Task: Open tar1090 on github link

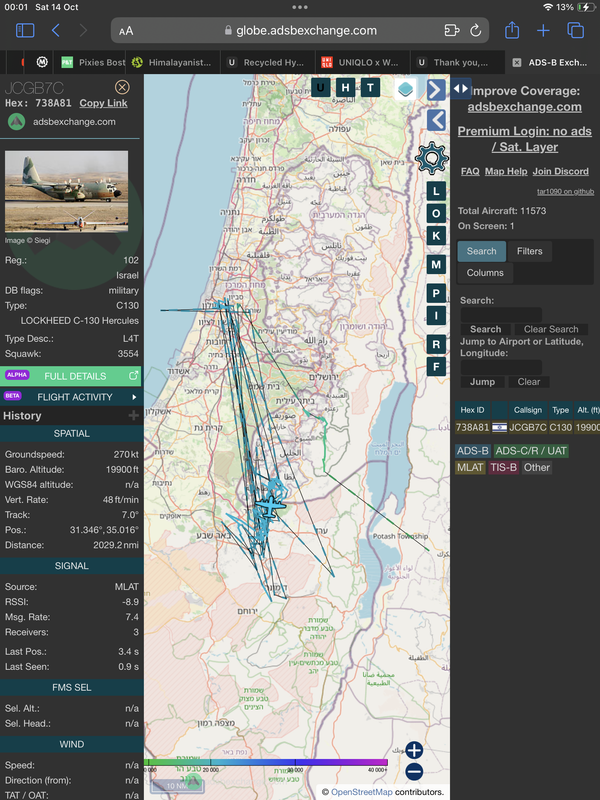Action: pos(565,192)
